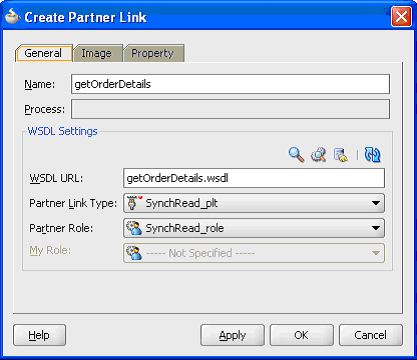This screenshot has width=417, height=360.
Task: Click the Partner Role person icon
Action: 134,228
